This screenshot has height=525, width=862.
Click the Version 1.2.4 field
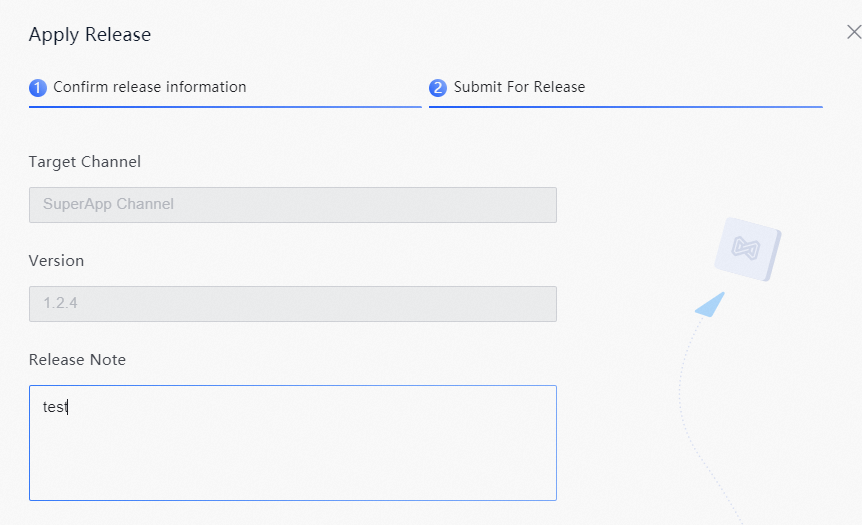(x=292, y=303)
